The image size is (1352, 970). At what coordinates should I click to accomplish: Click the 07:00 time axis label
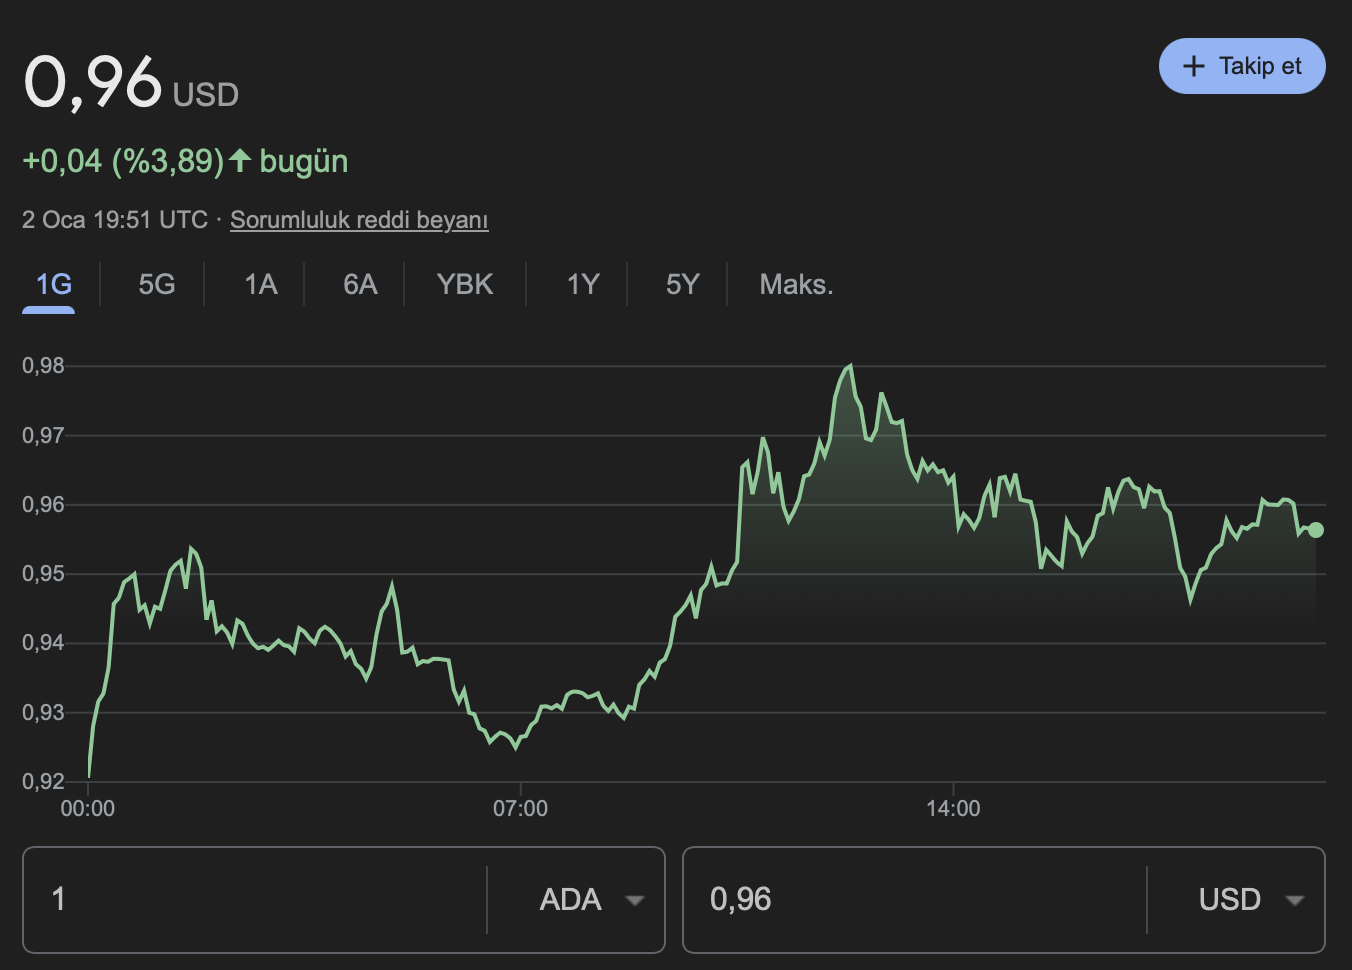pos(520,809)
